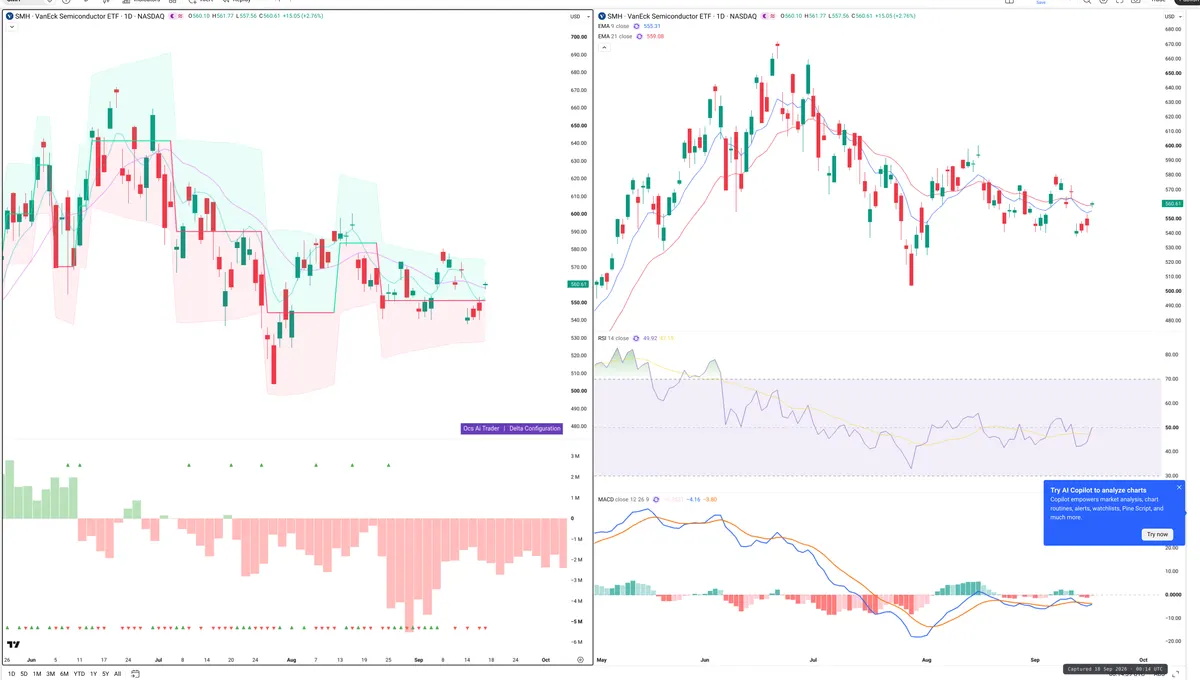Click the VanEck logo in the right chart title
Viewport: 1200px width, 680px height.
click(601, 17)
